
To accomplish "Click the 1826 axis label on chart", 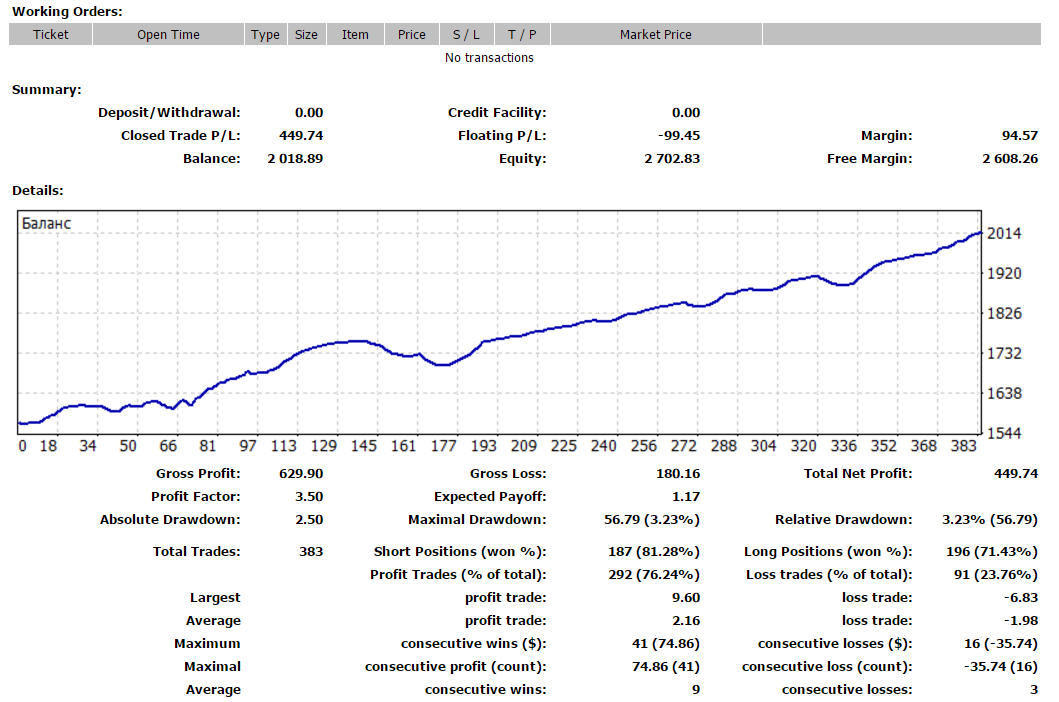I will click(1004, 314).
